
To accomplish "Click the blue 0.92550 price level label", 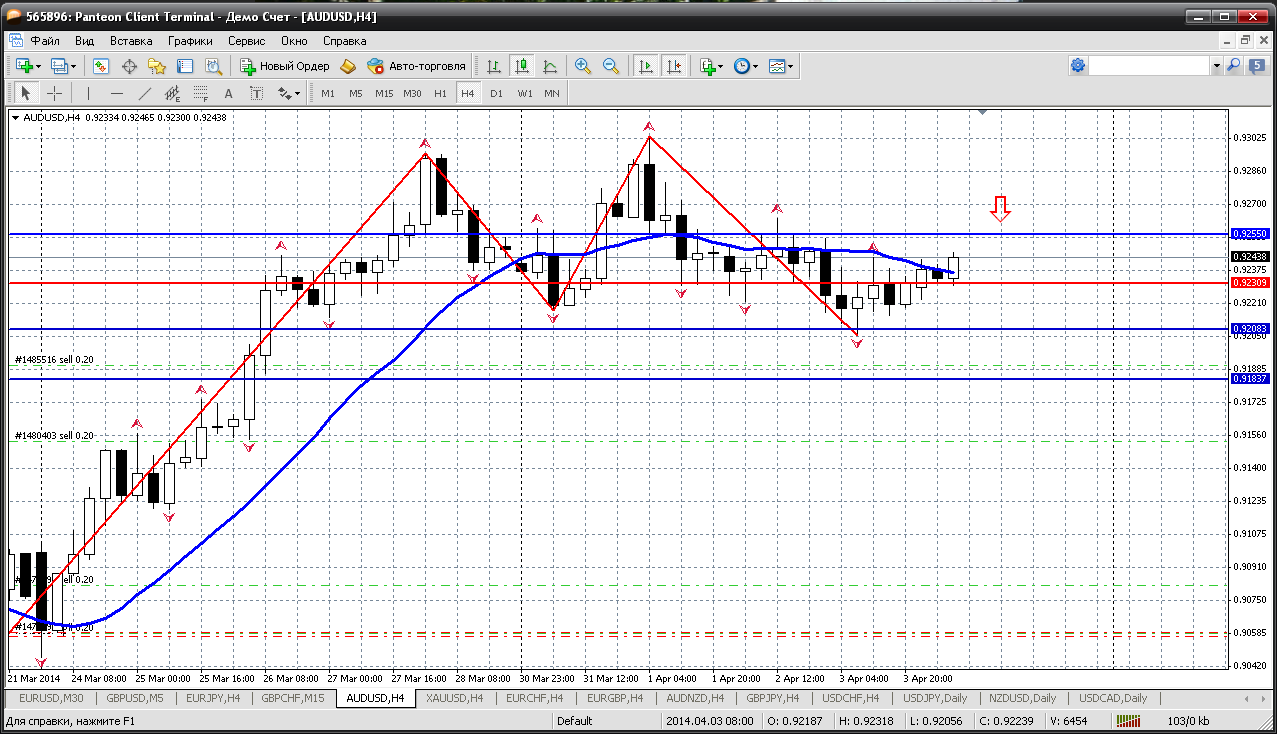I will click(1250, 233).
